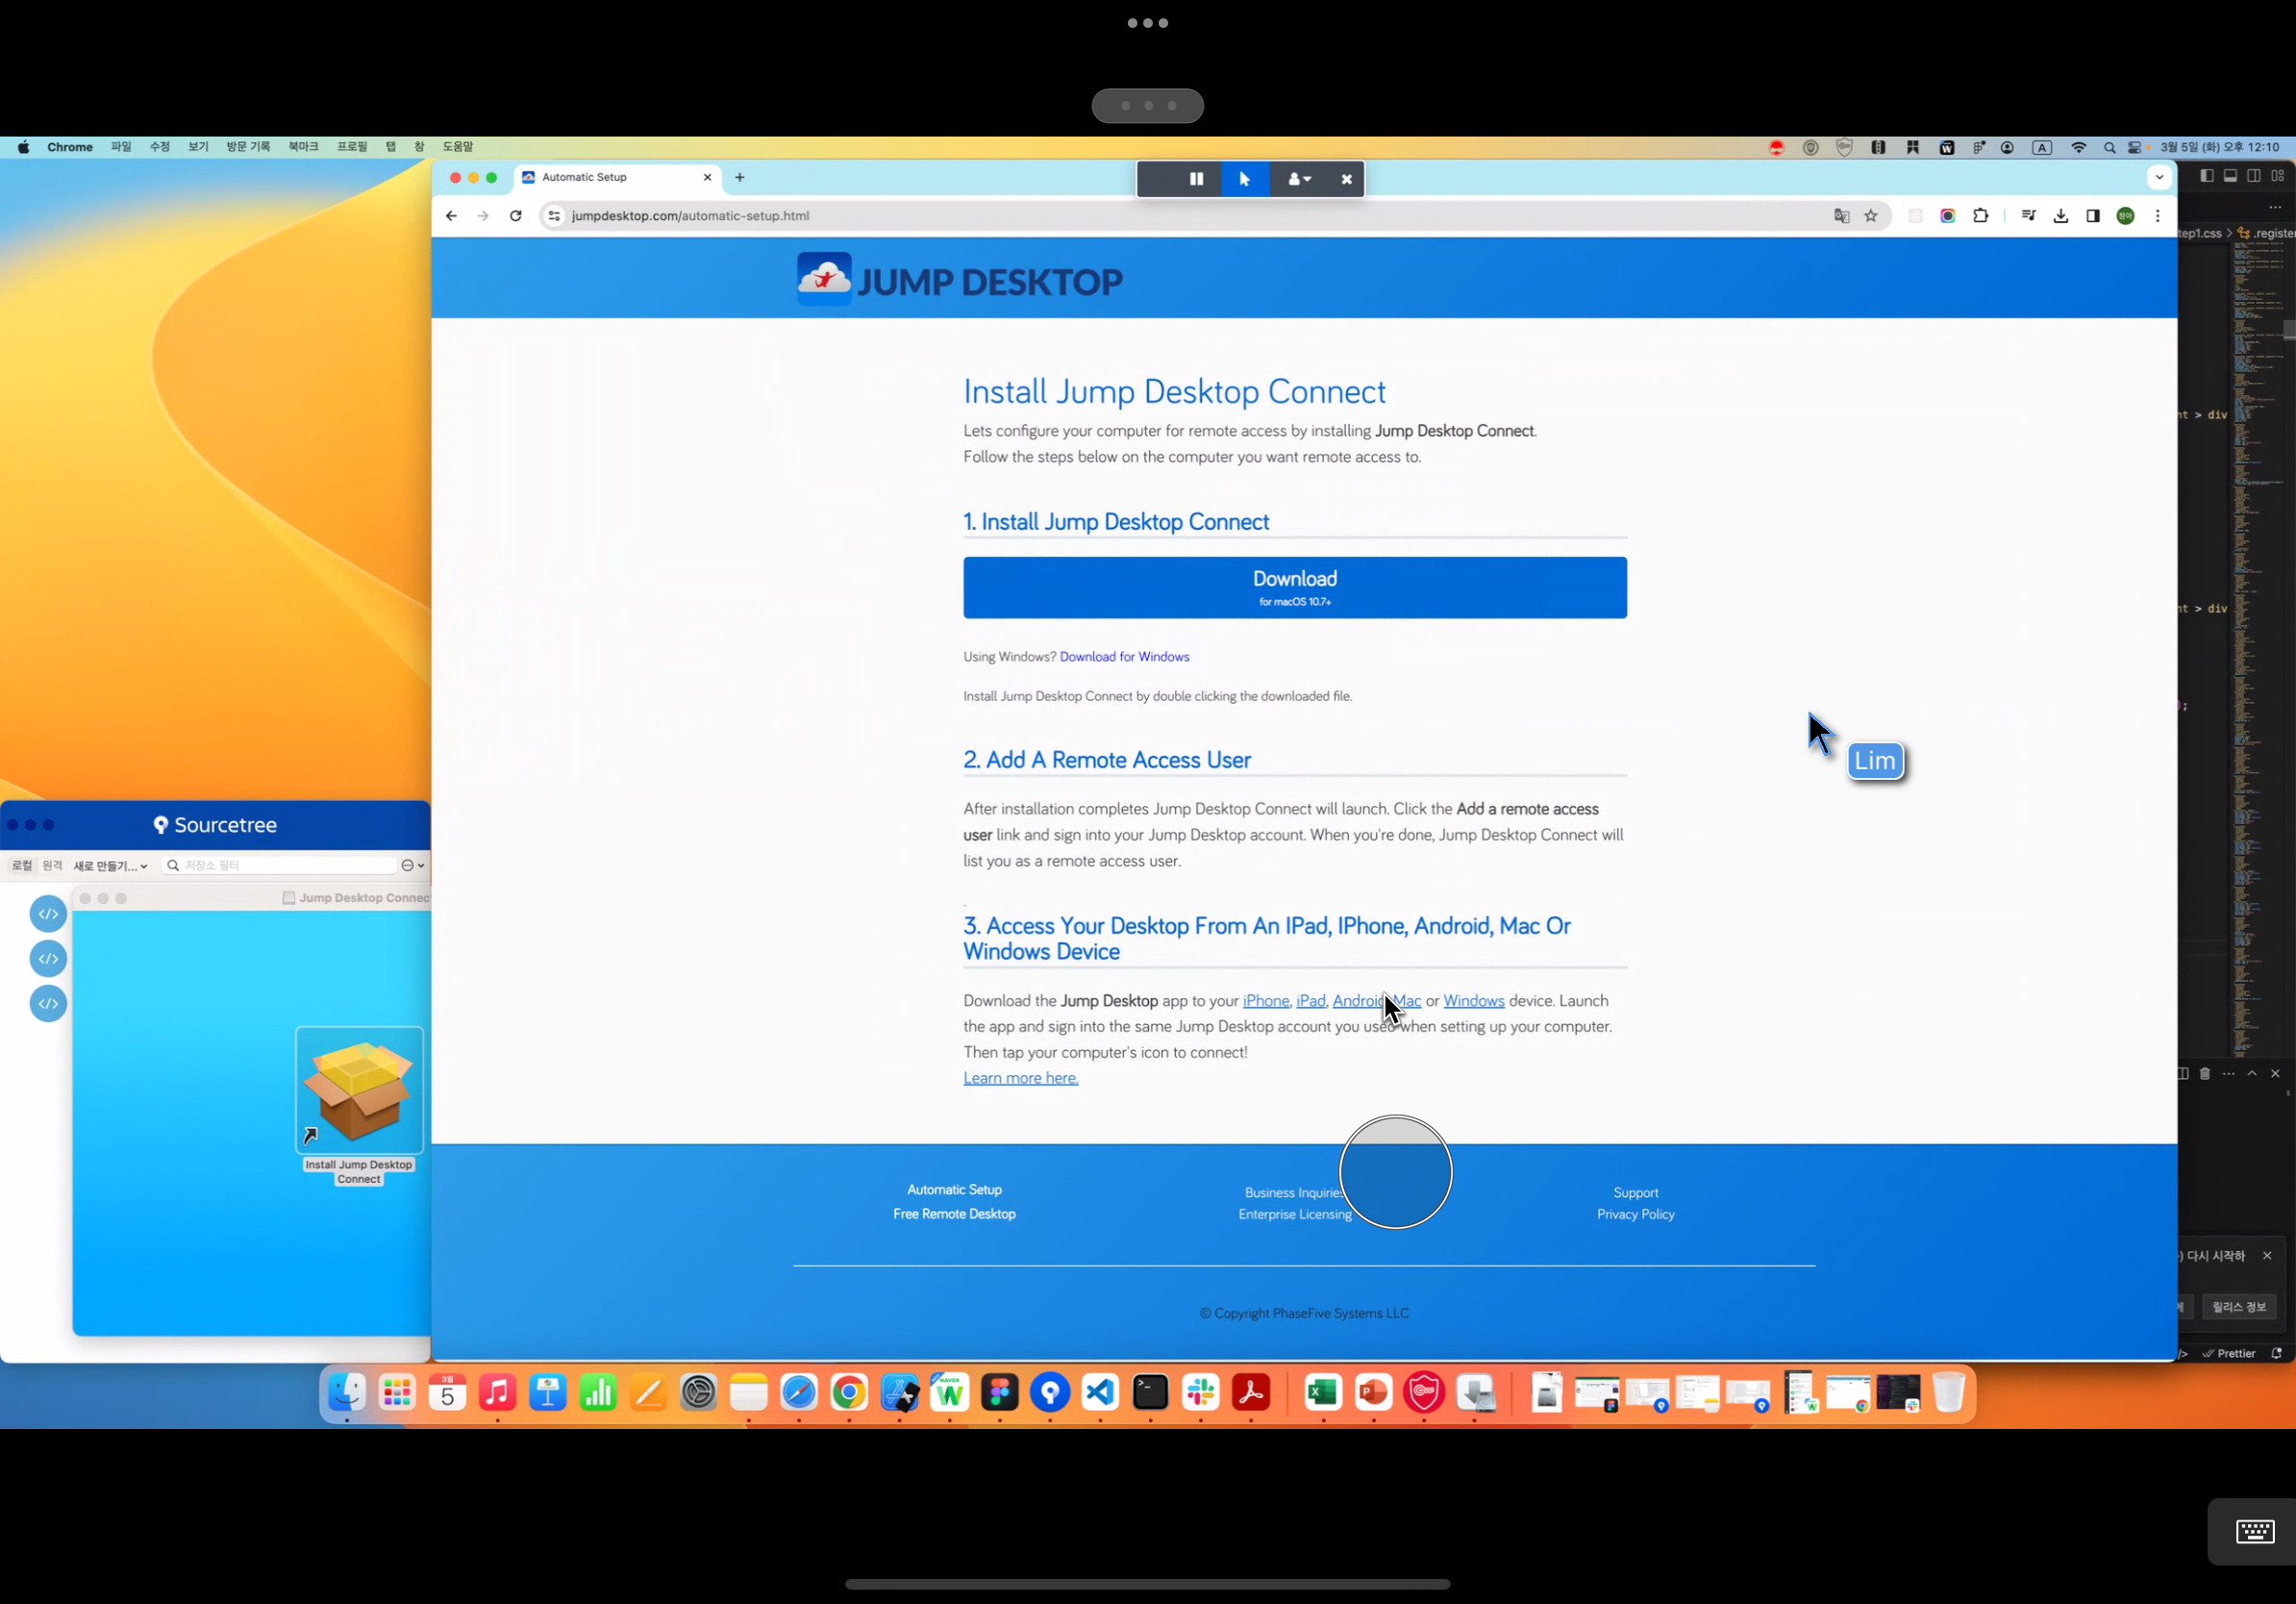
Task: Open the Chrome tab search chevron
Action: [2159, 177]
